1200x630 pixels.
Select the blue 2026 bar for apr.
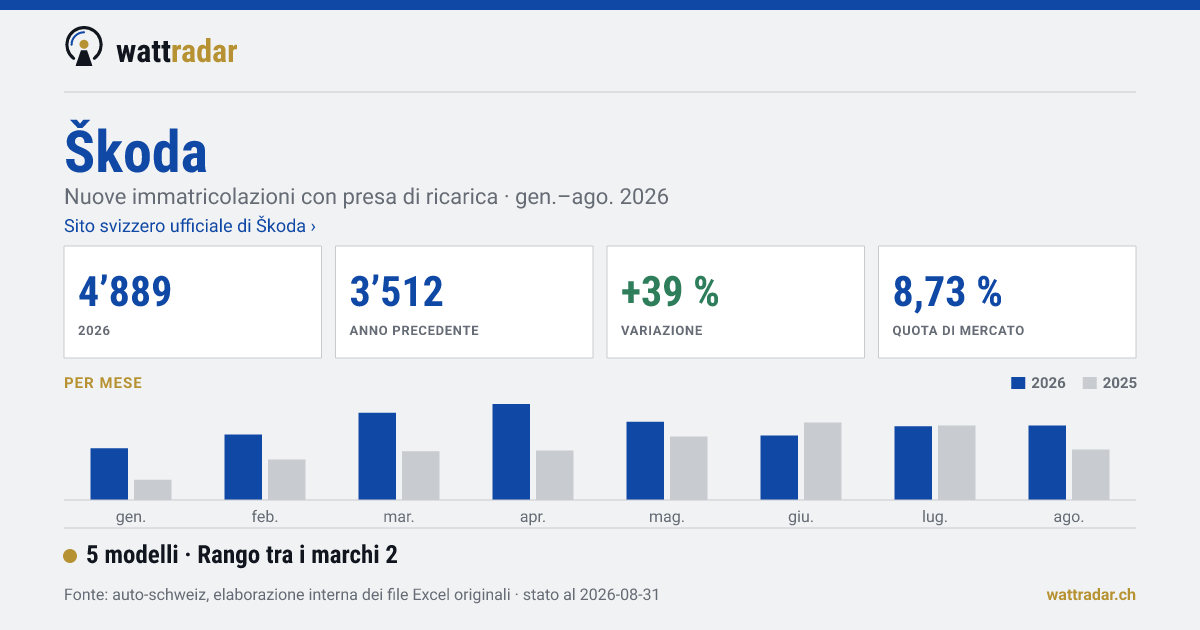click(511, 452)
